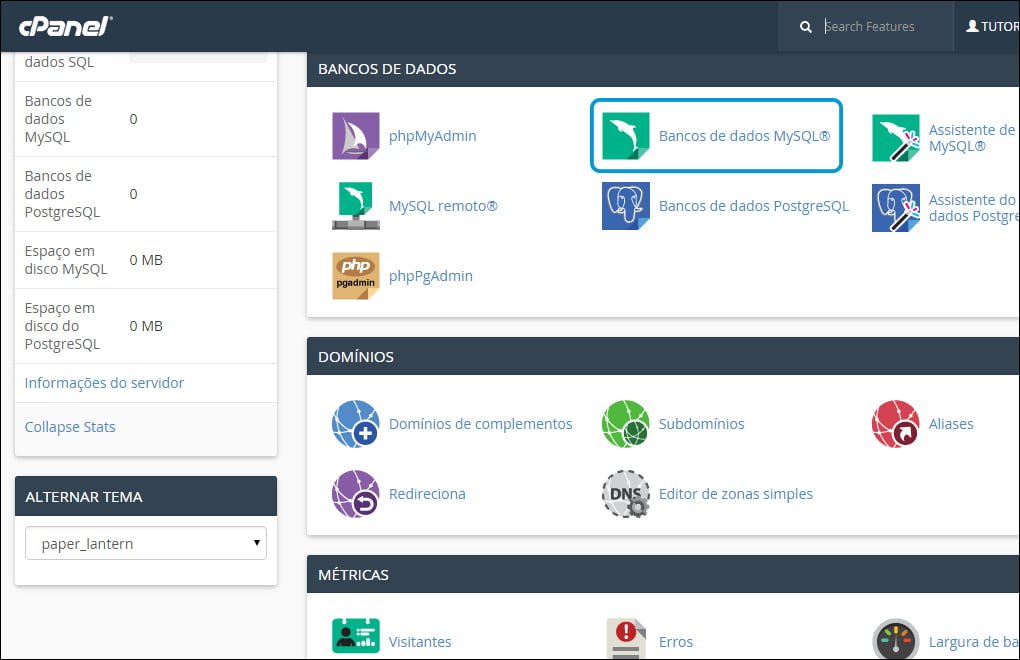Click Espaço em disco do PostgreSQL label
1020x660 pixels.
point(62,326)
